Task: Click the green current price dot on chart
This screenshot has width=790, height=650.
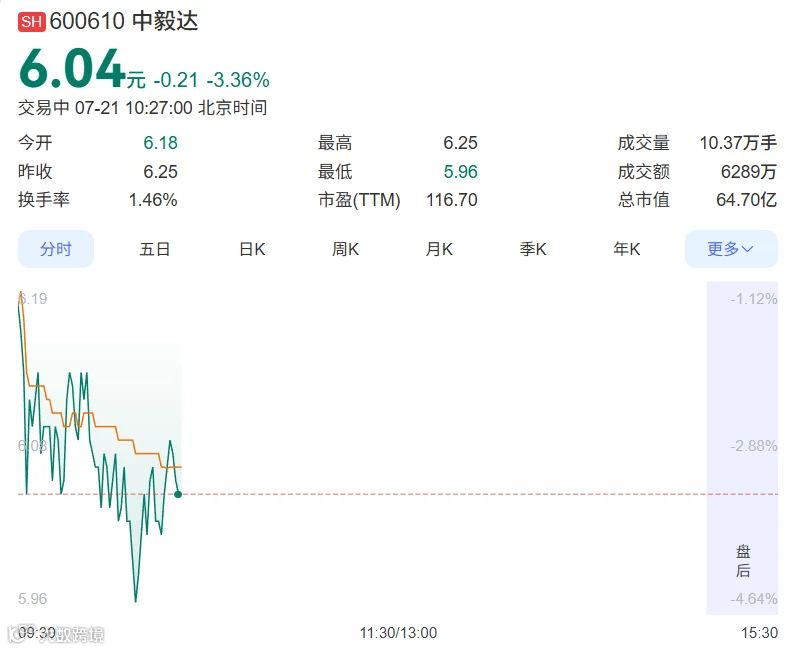Action: point(178,494)
